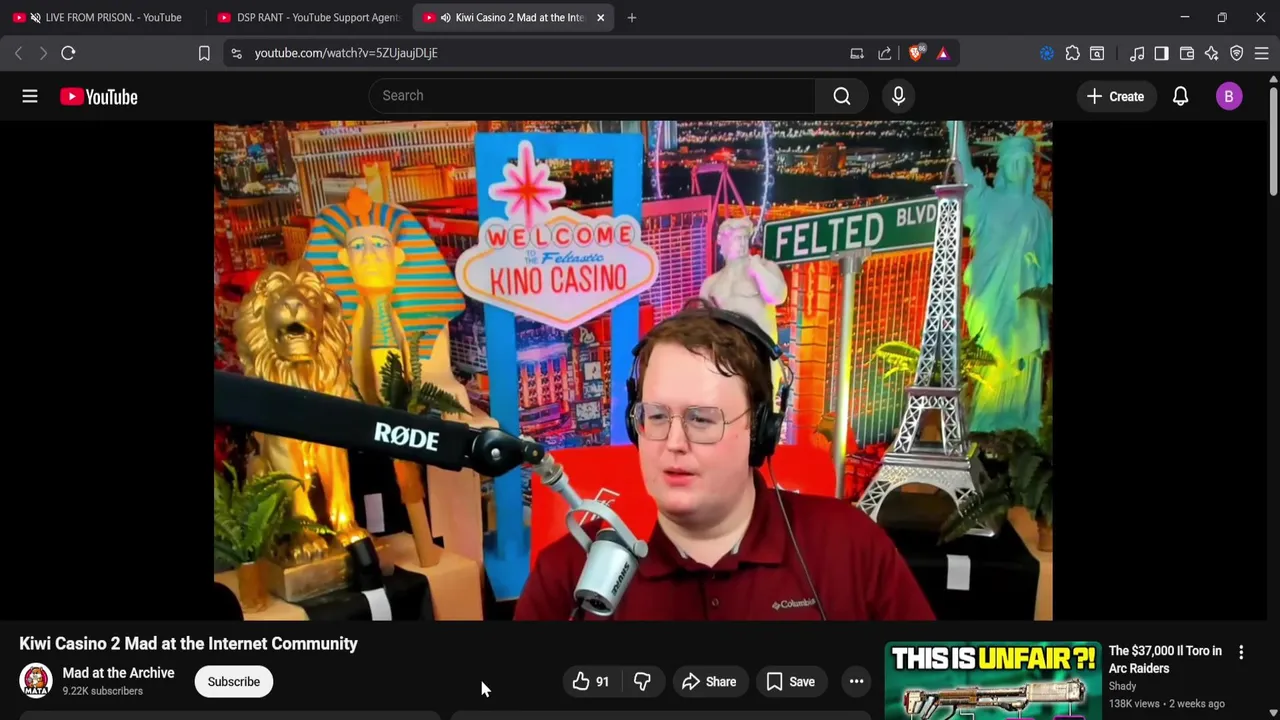Viewport: 1280px width, 720px height.
Task: Open the Mad at the Archive channel avatar
Action: click(x=36, y=681)
